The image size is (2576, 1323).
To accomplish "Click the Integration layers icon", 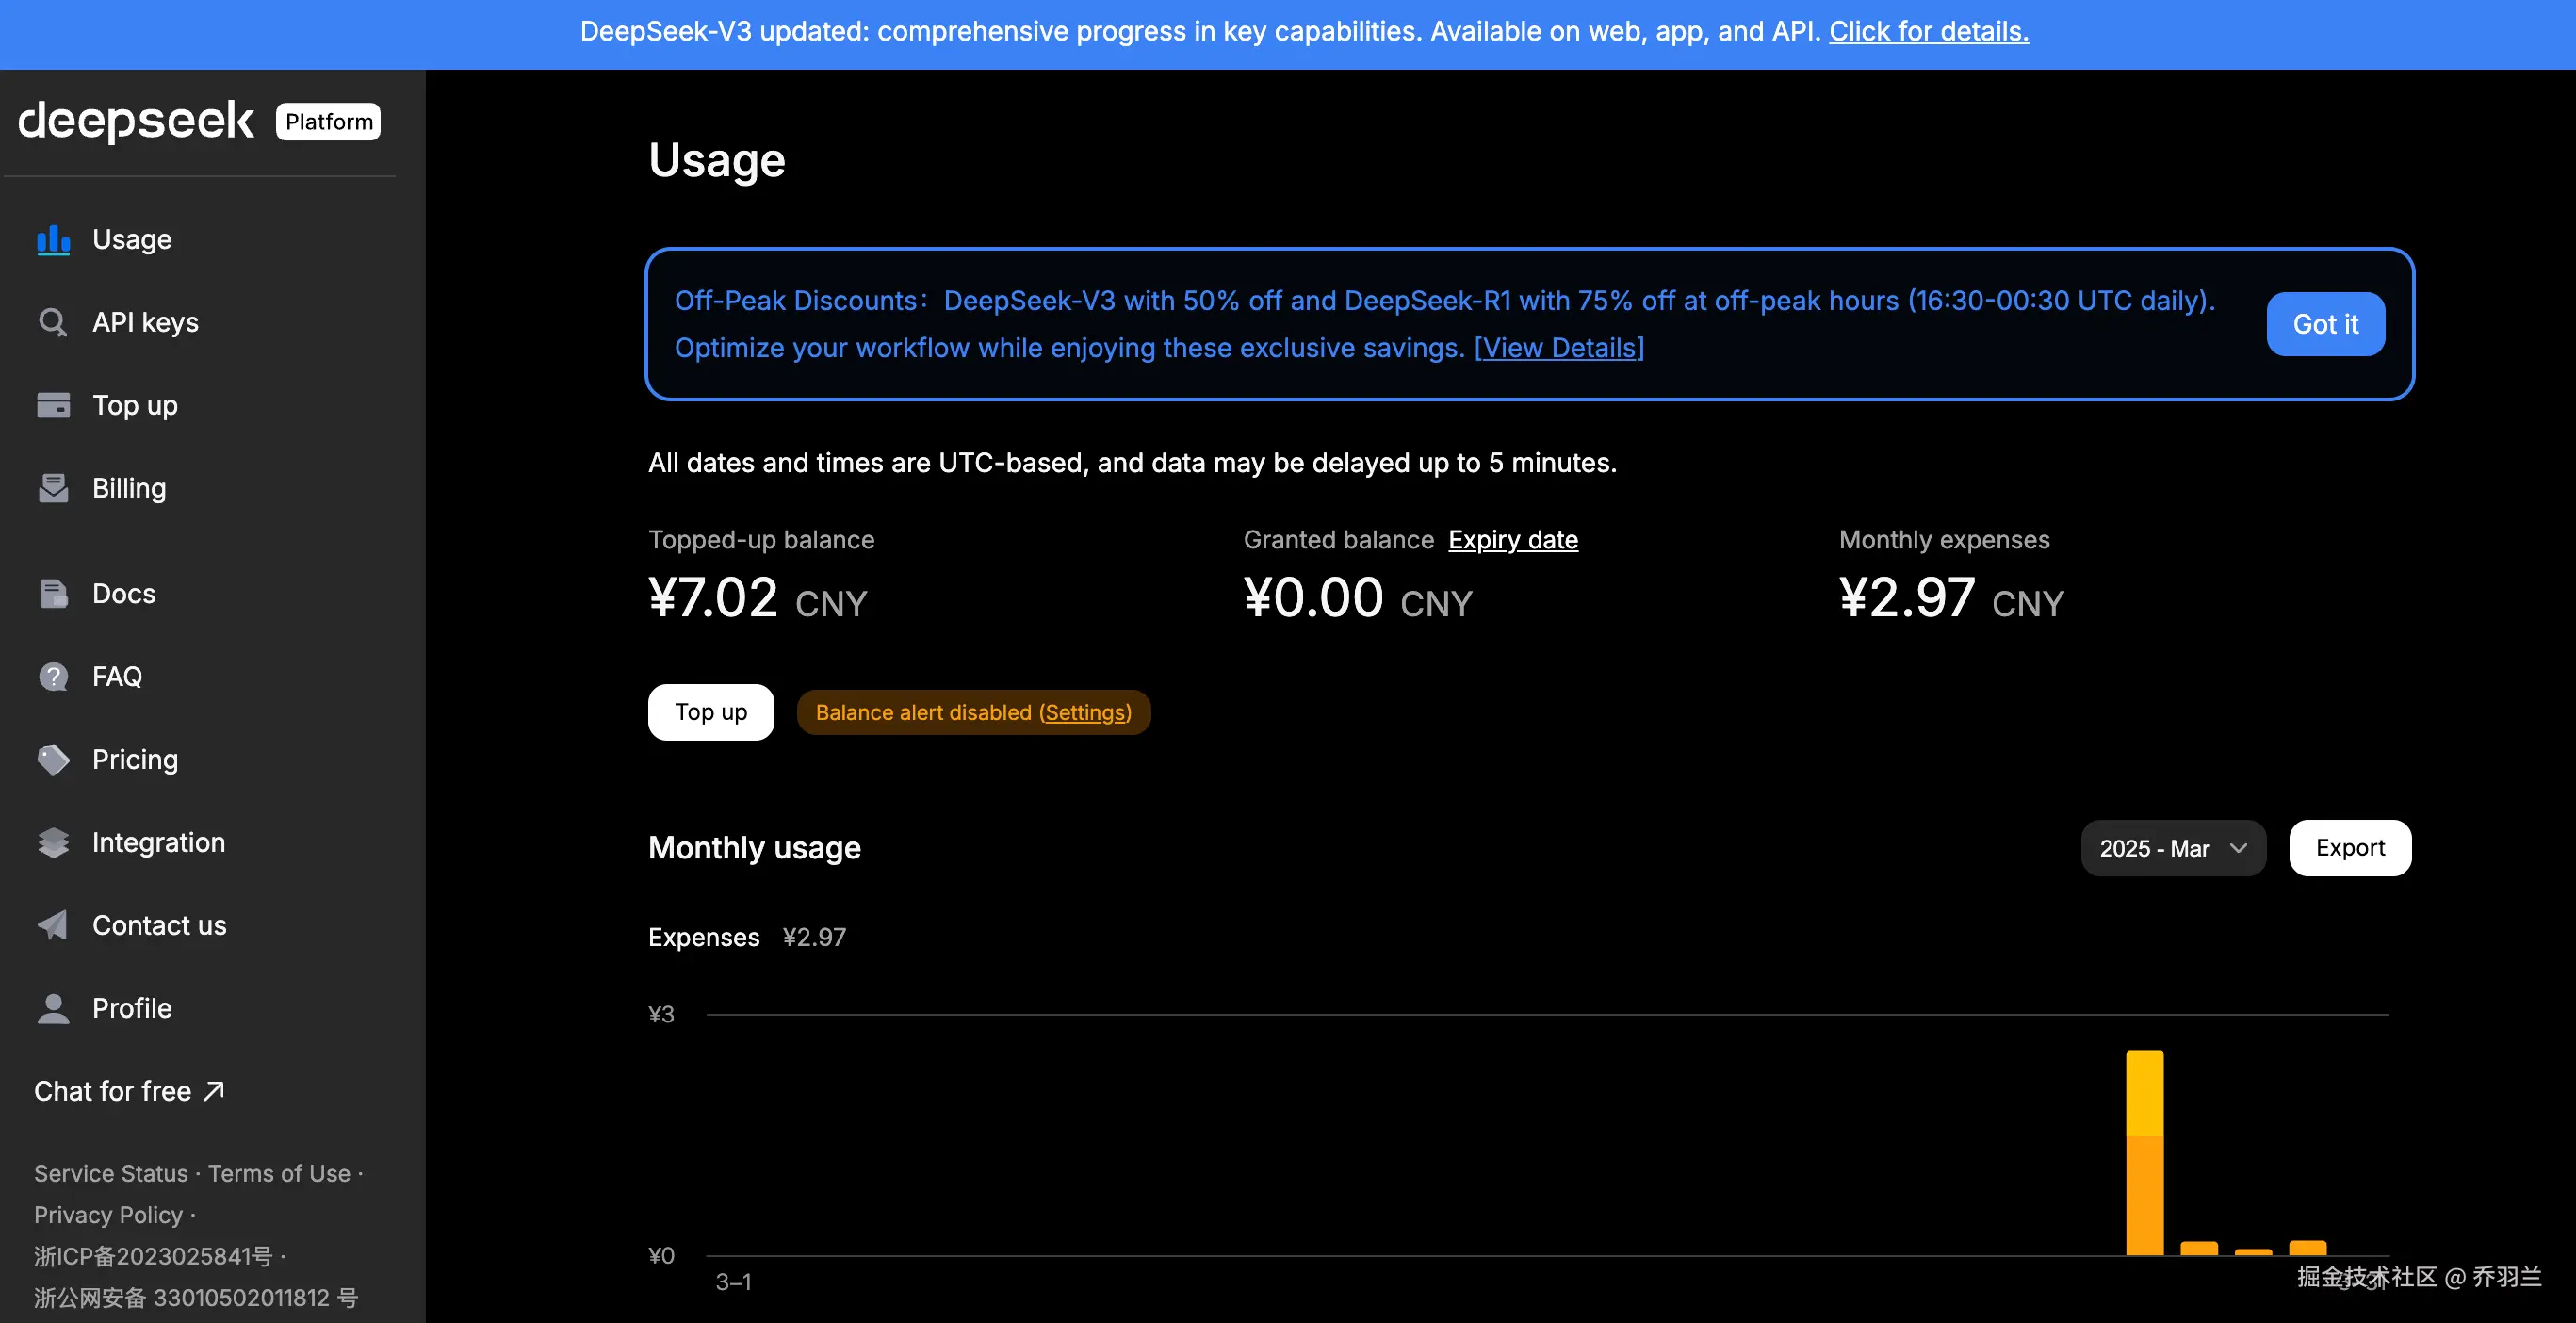I will (x=53, y=843).
